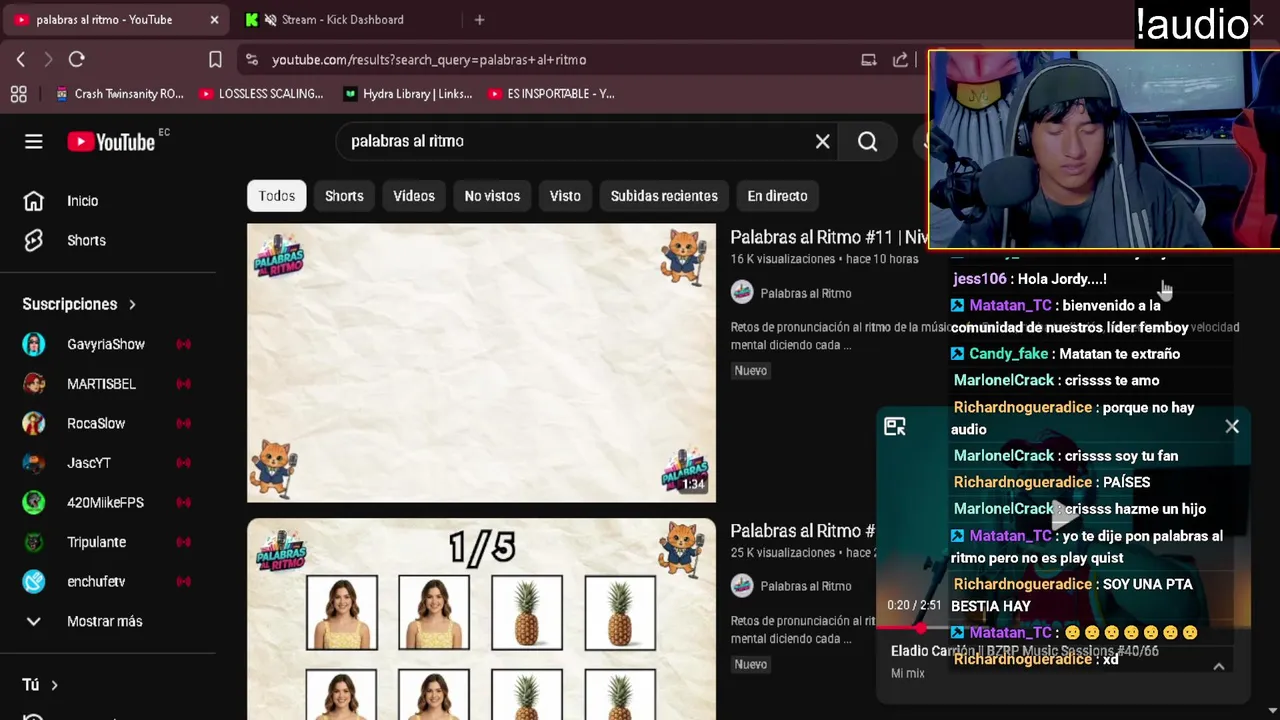
Task: Open second video thumbnail showing 1/5
Action: point(481,619)
